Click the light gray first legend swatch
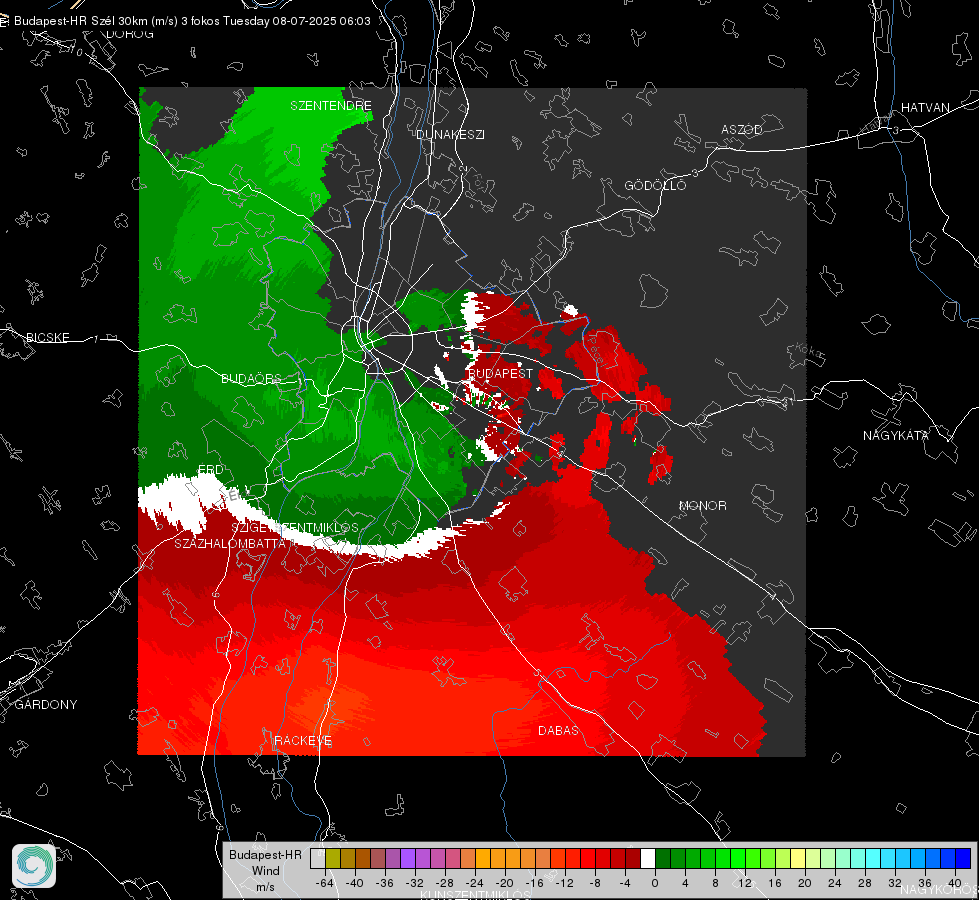 point(318,859)
